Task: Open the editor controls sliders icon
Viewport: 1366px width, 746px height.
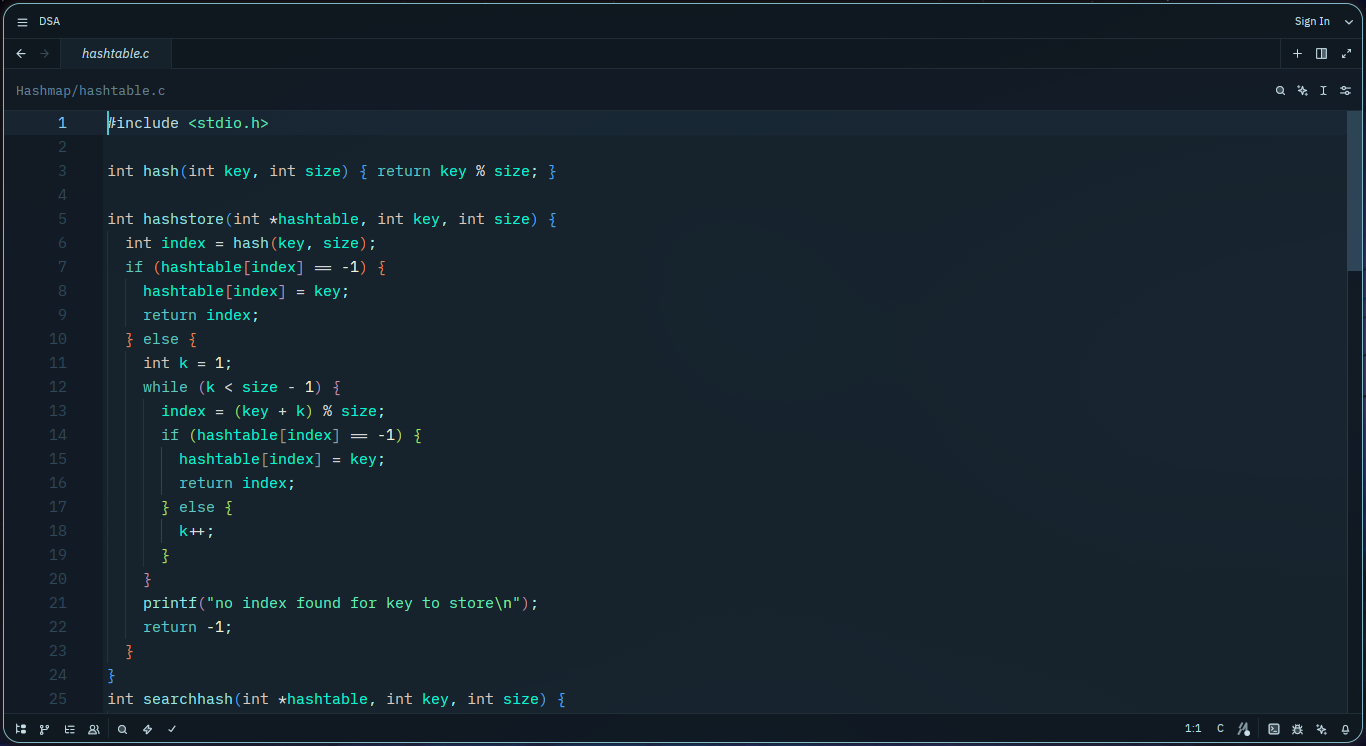Action: tap(1345, 91)
